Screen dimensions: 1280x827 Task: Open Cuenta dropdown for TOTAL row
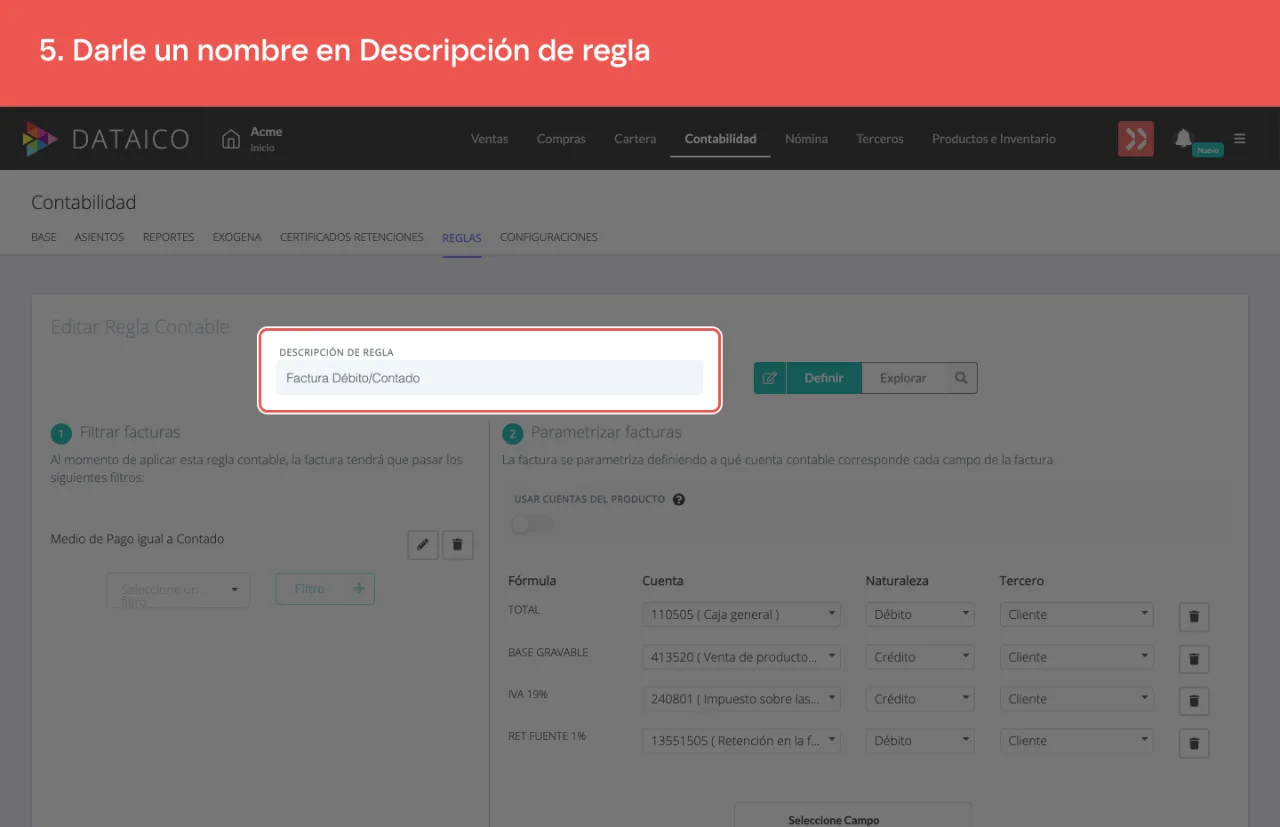(x=741, y=614)
